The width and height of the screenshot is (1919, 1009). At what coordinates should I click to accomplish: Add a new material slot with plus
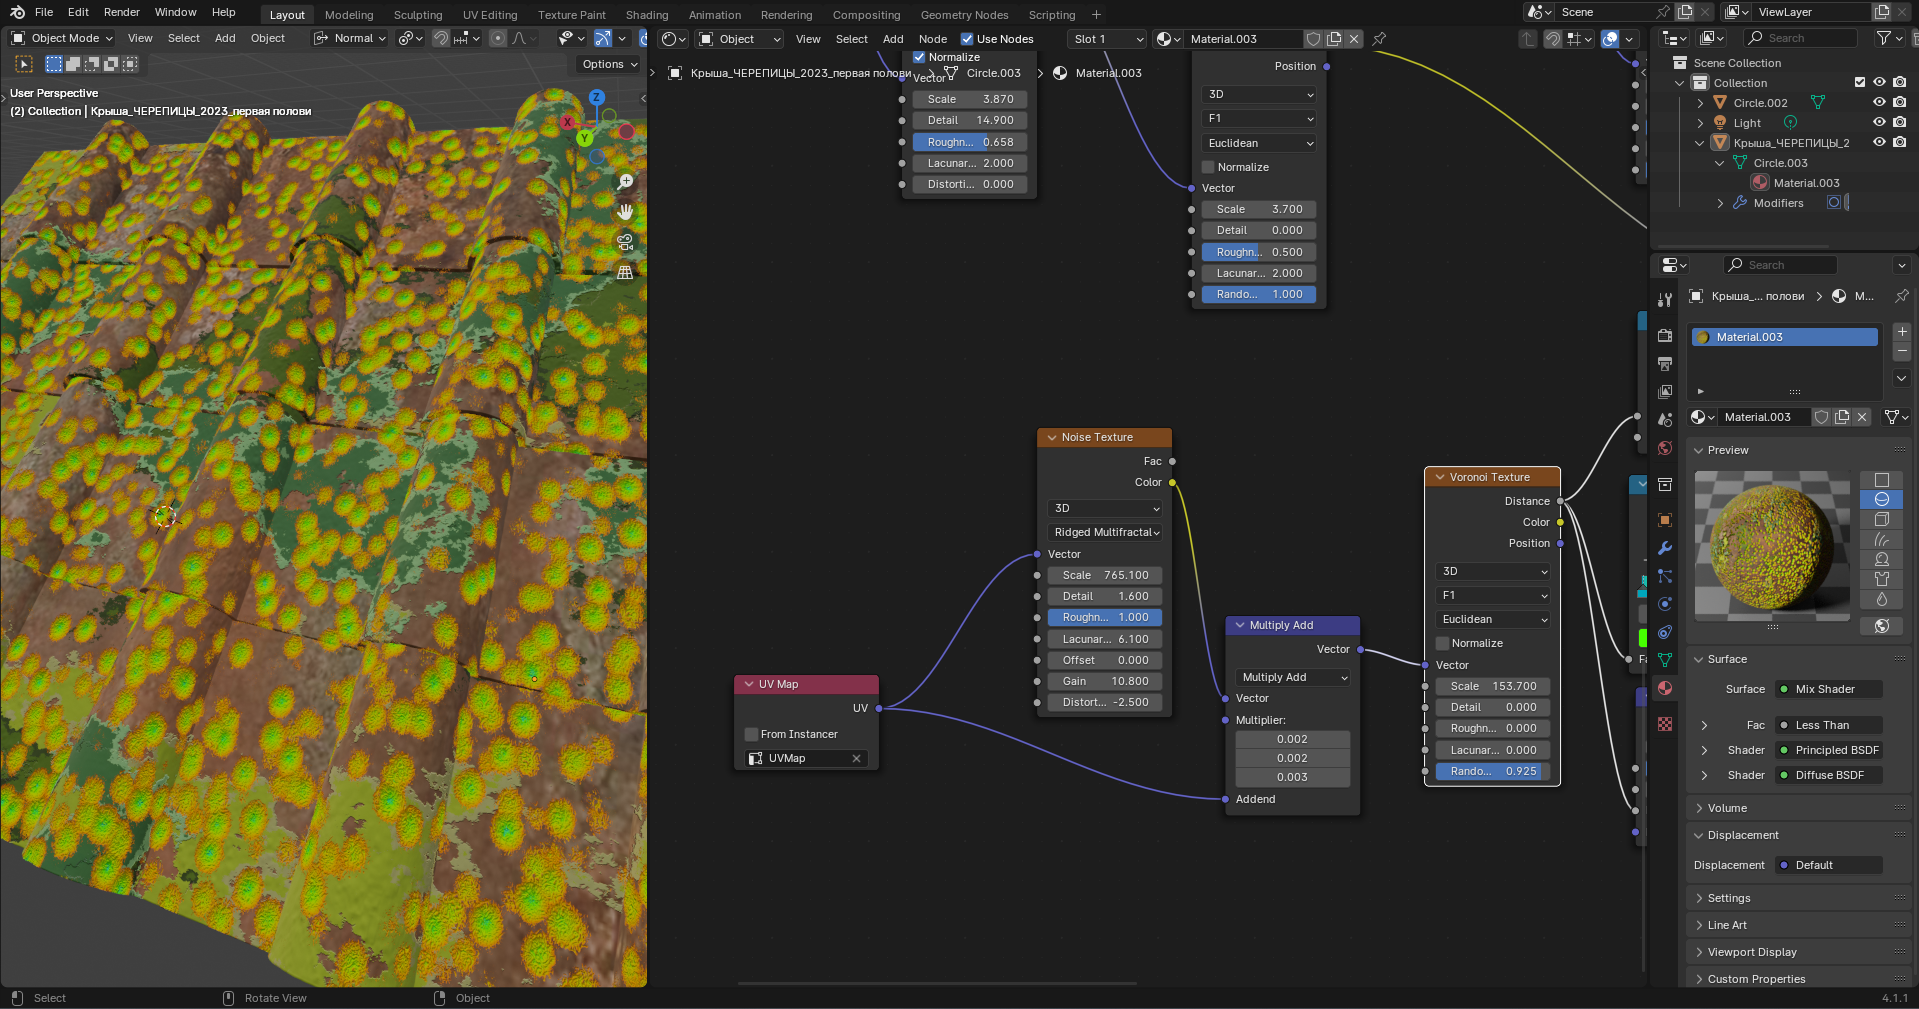coord(1902,331)
